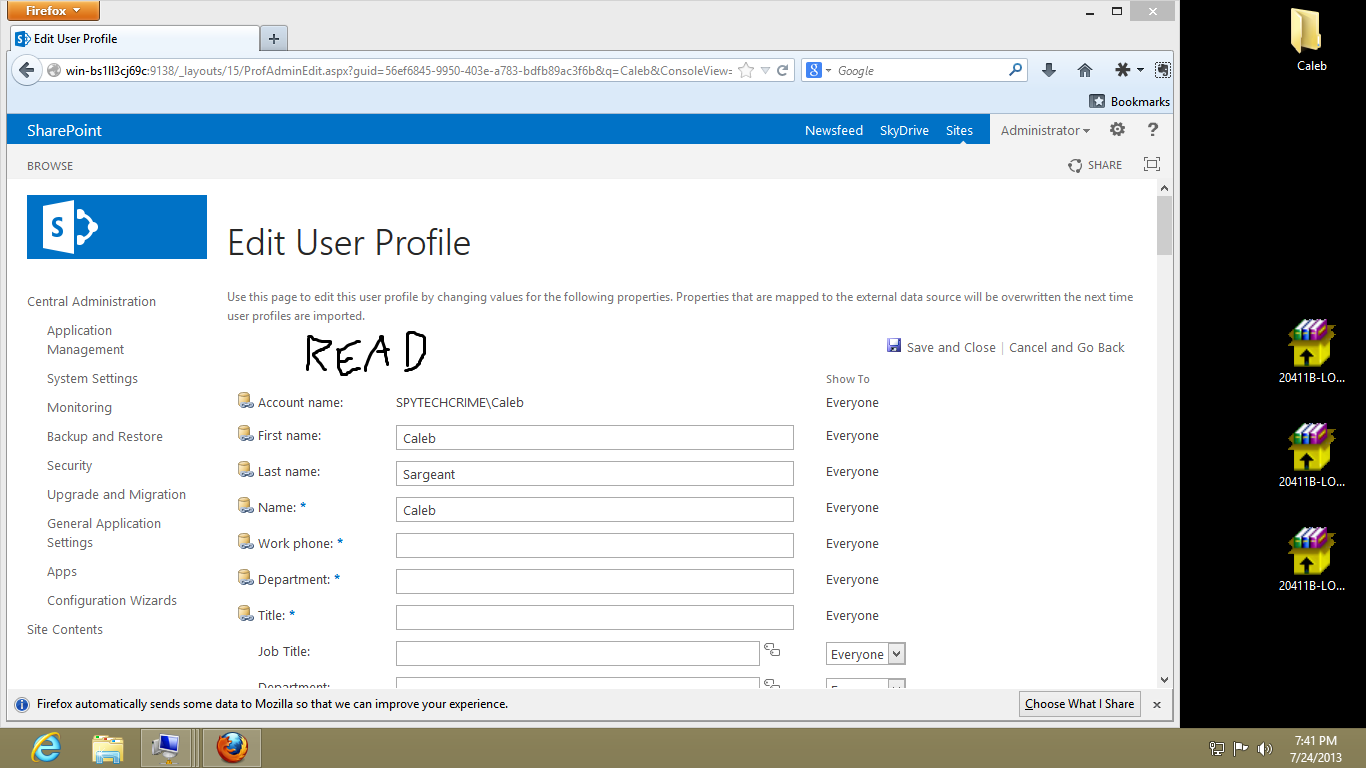Click the Last name field containing Sargeant
Viewport: 1366px width, 768px height.
[595, 473]
